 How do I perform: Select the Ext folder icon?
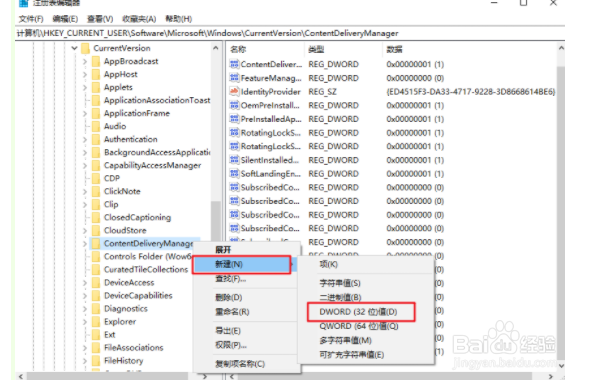(96, 335)
